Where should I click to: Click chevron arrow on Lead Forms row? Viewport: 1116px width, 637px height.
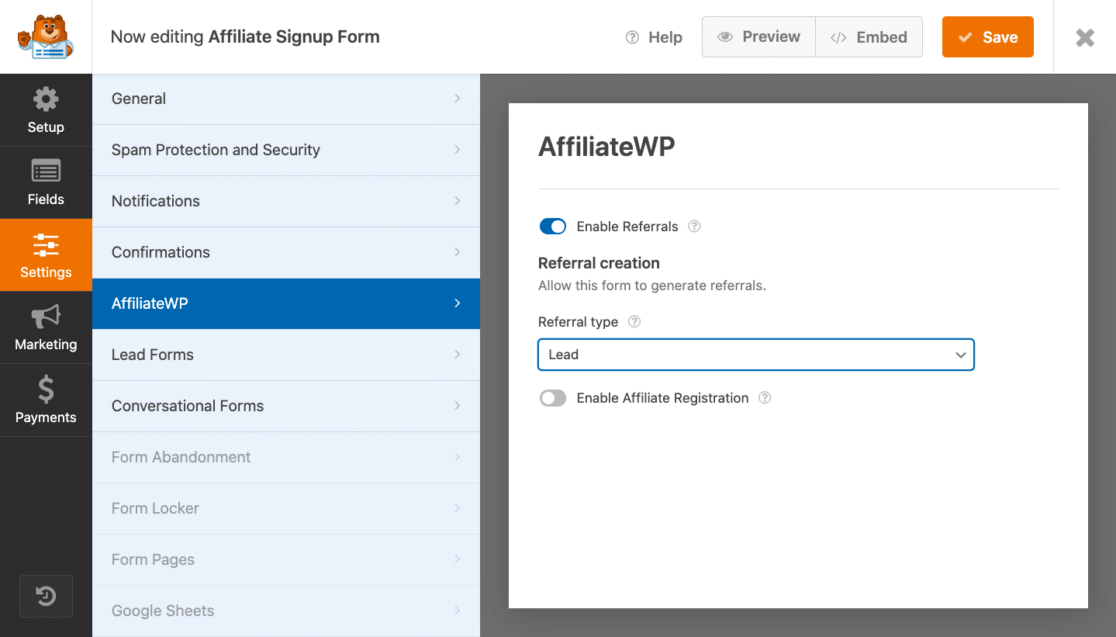[x=457, y=354]
